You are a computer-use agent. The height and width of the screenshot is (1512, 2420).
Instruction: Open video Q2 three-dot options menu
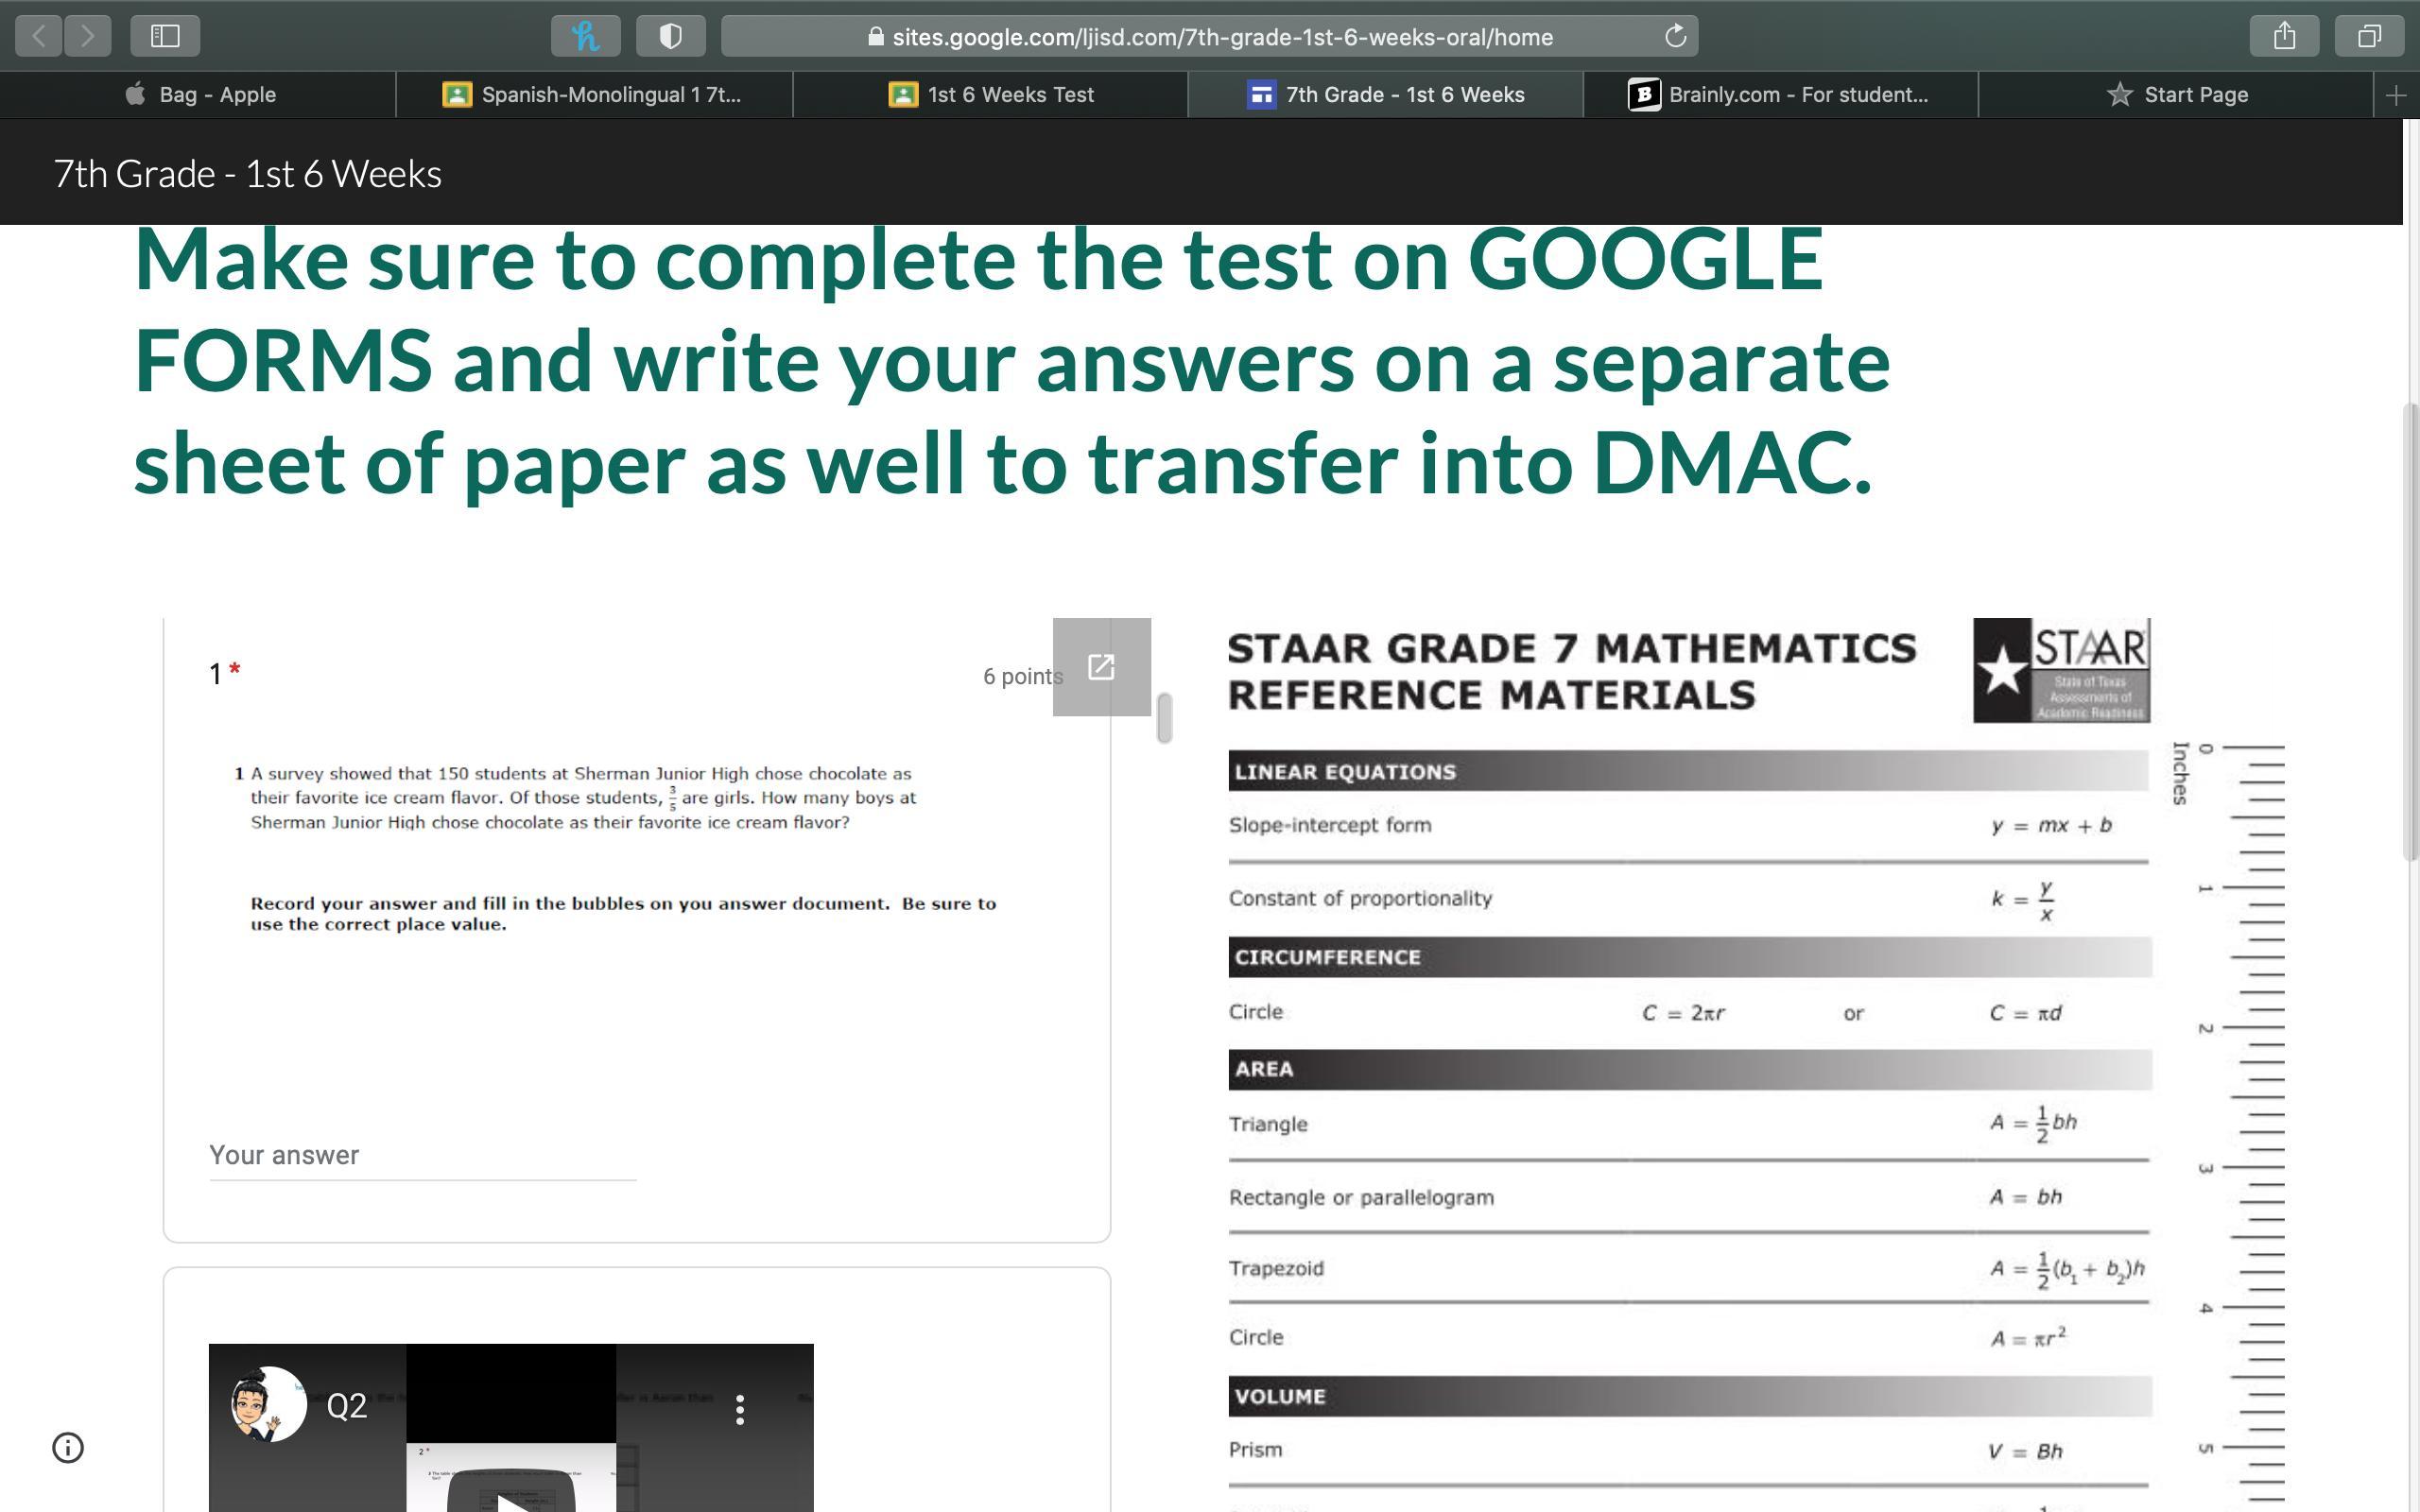(x=739, y=1409)
